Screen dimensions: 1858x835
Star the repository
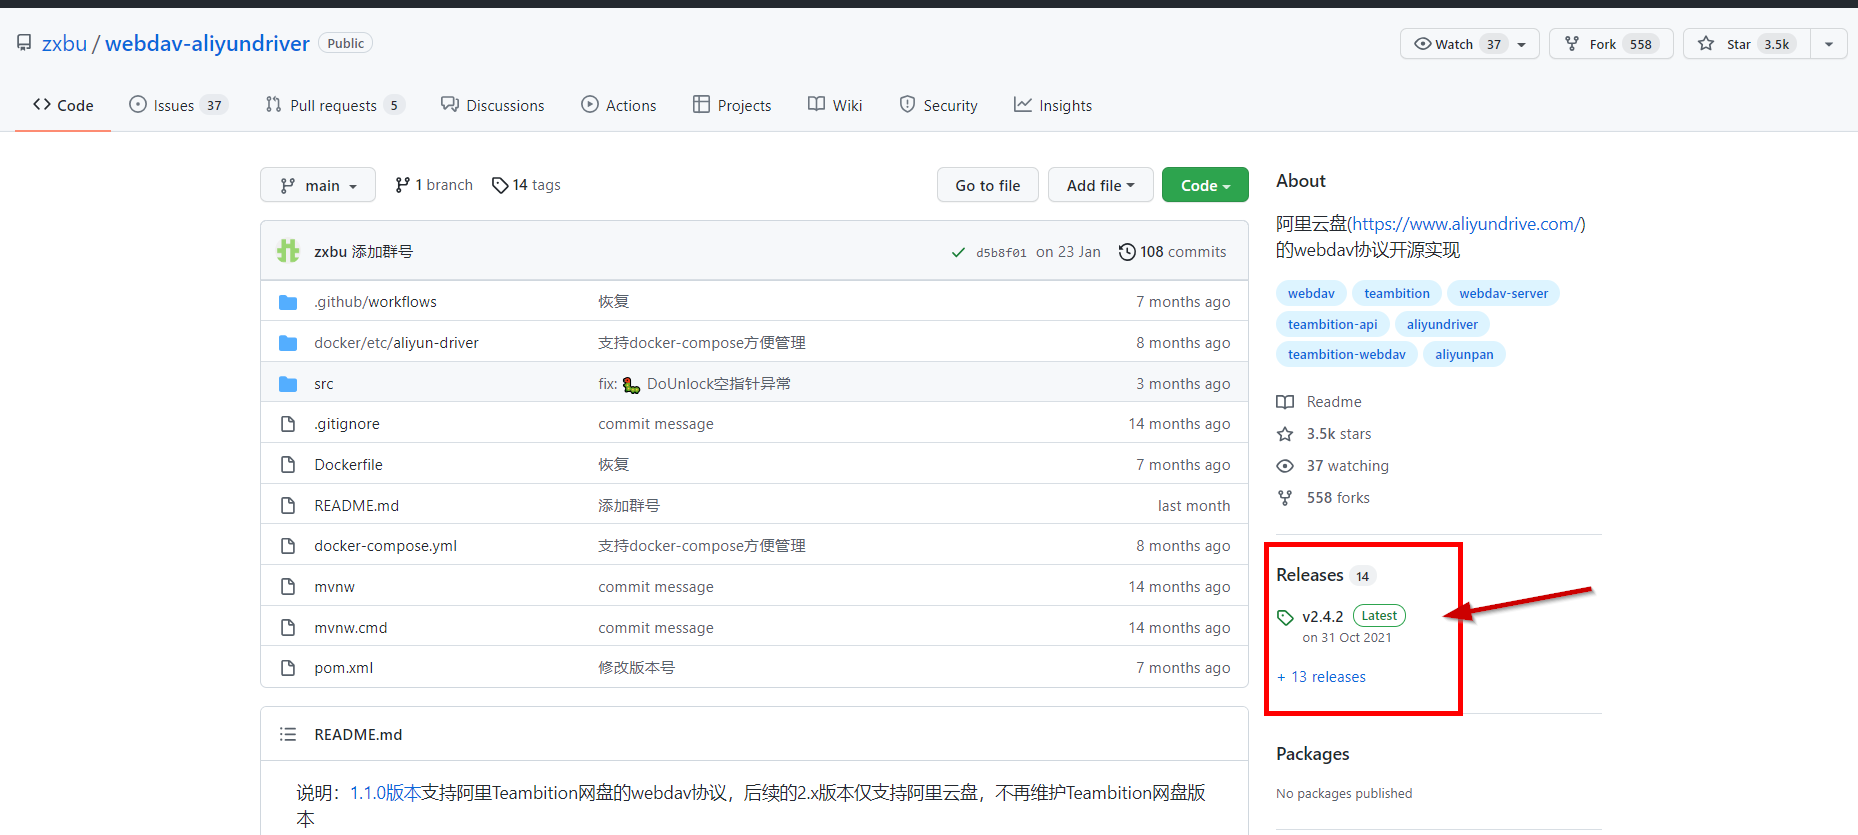click(1747, 44)
